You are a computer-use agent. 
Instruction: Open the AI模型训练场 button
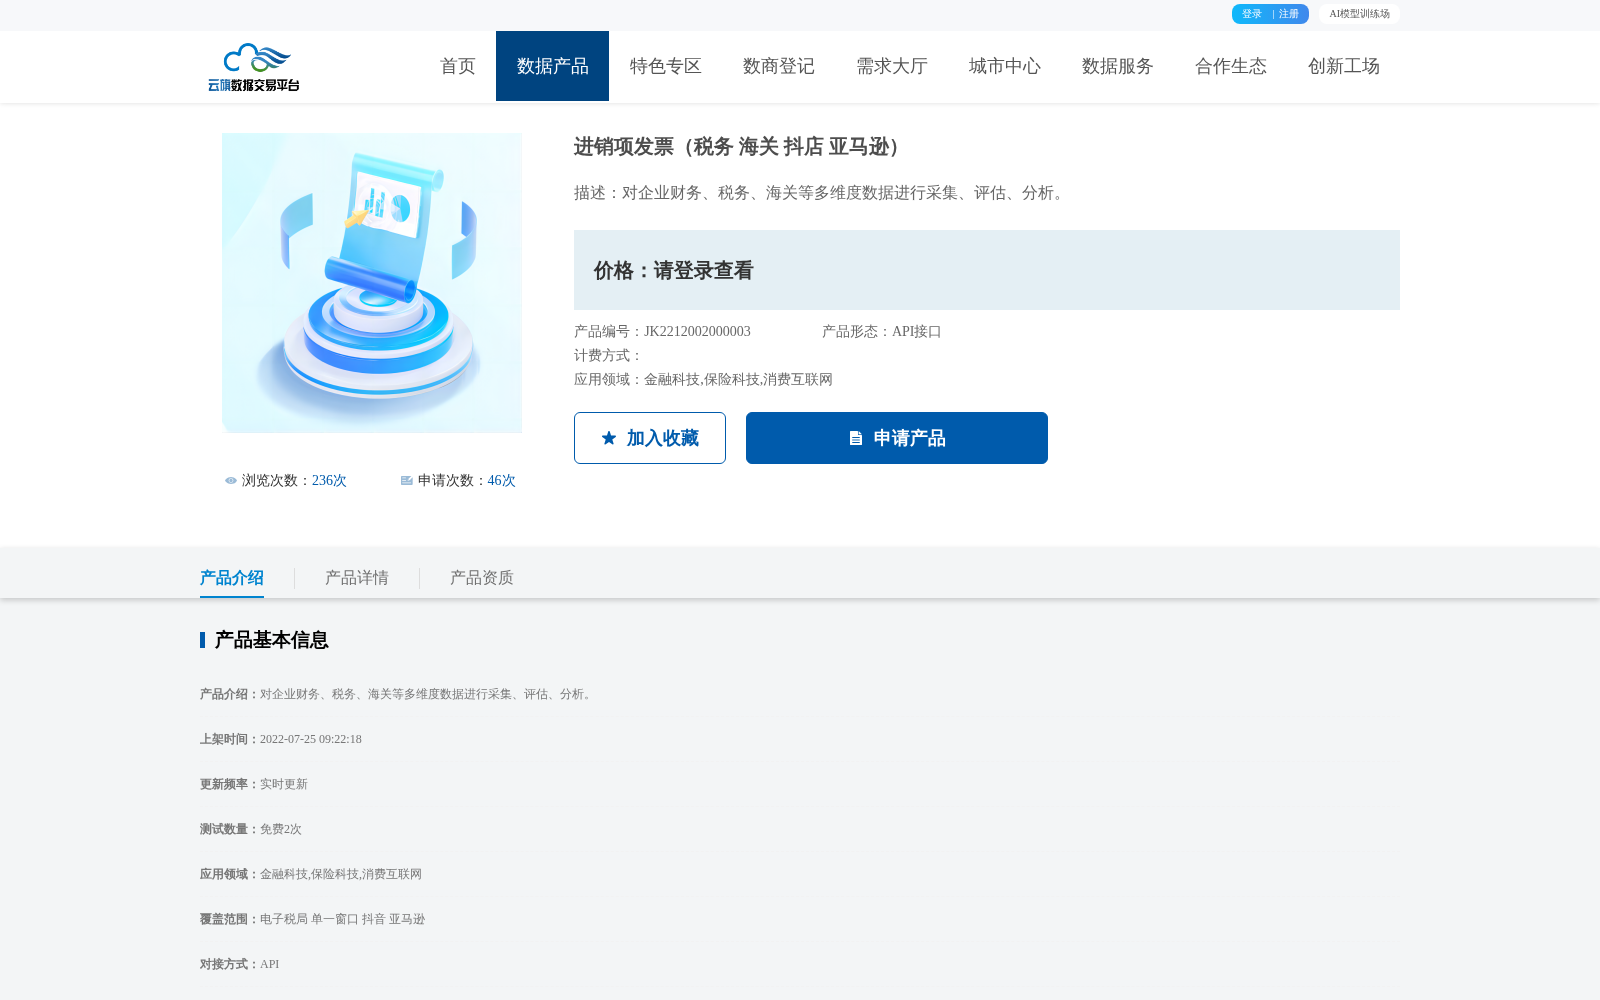click(x=1359, y=14)
